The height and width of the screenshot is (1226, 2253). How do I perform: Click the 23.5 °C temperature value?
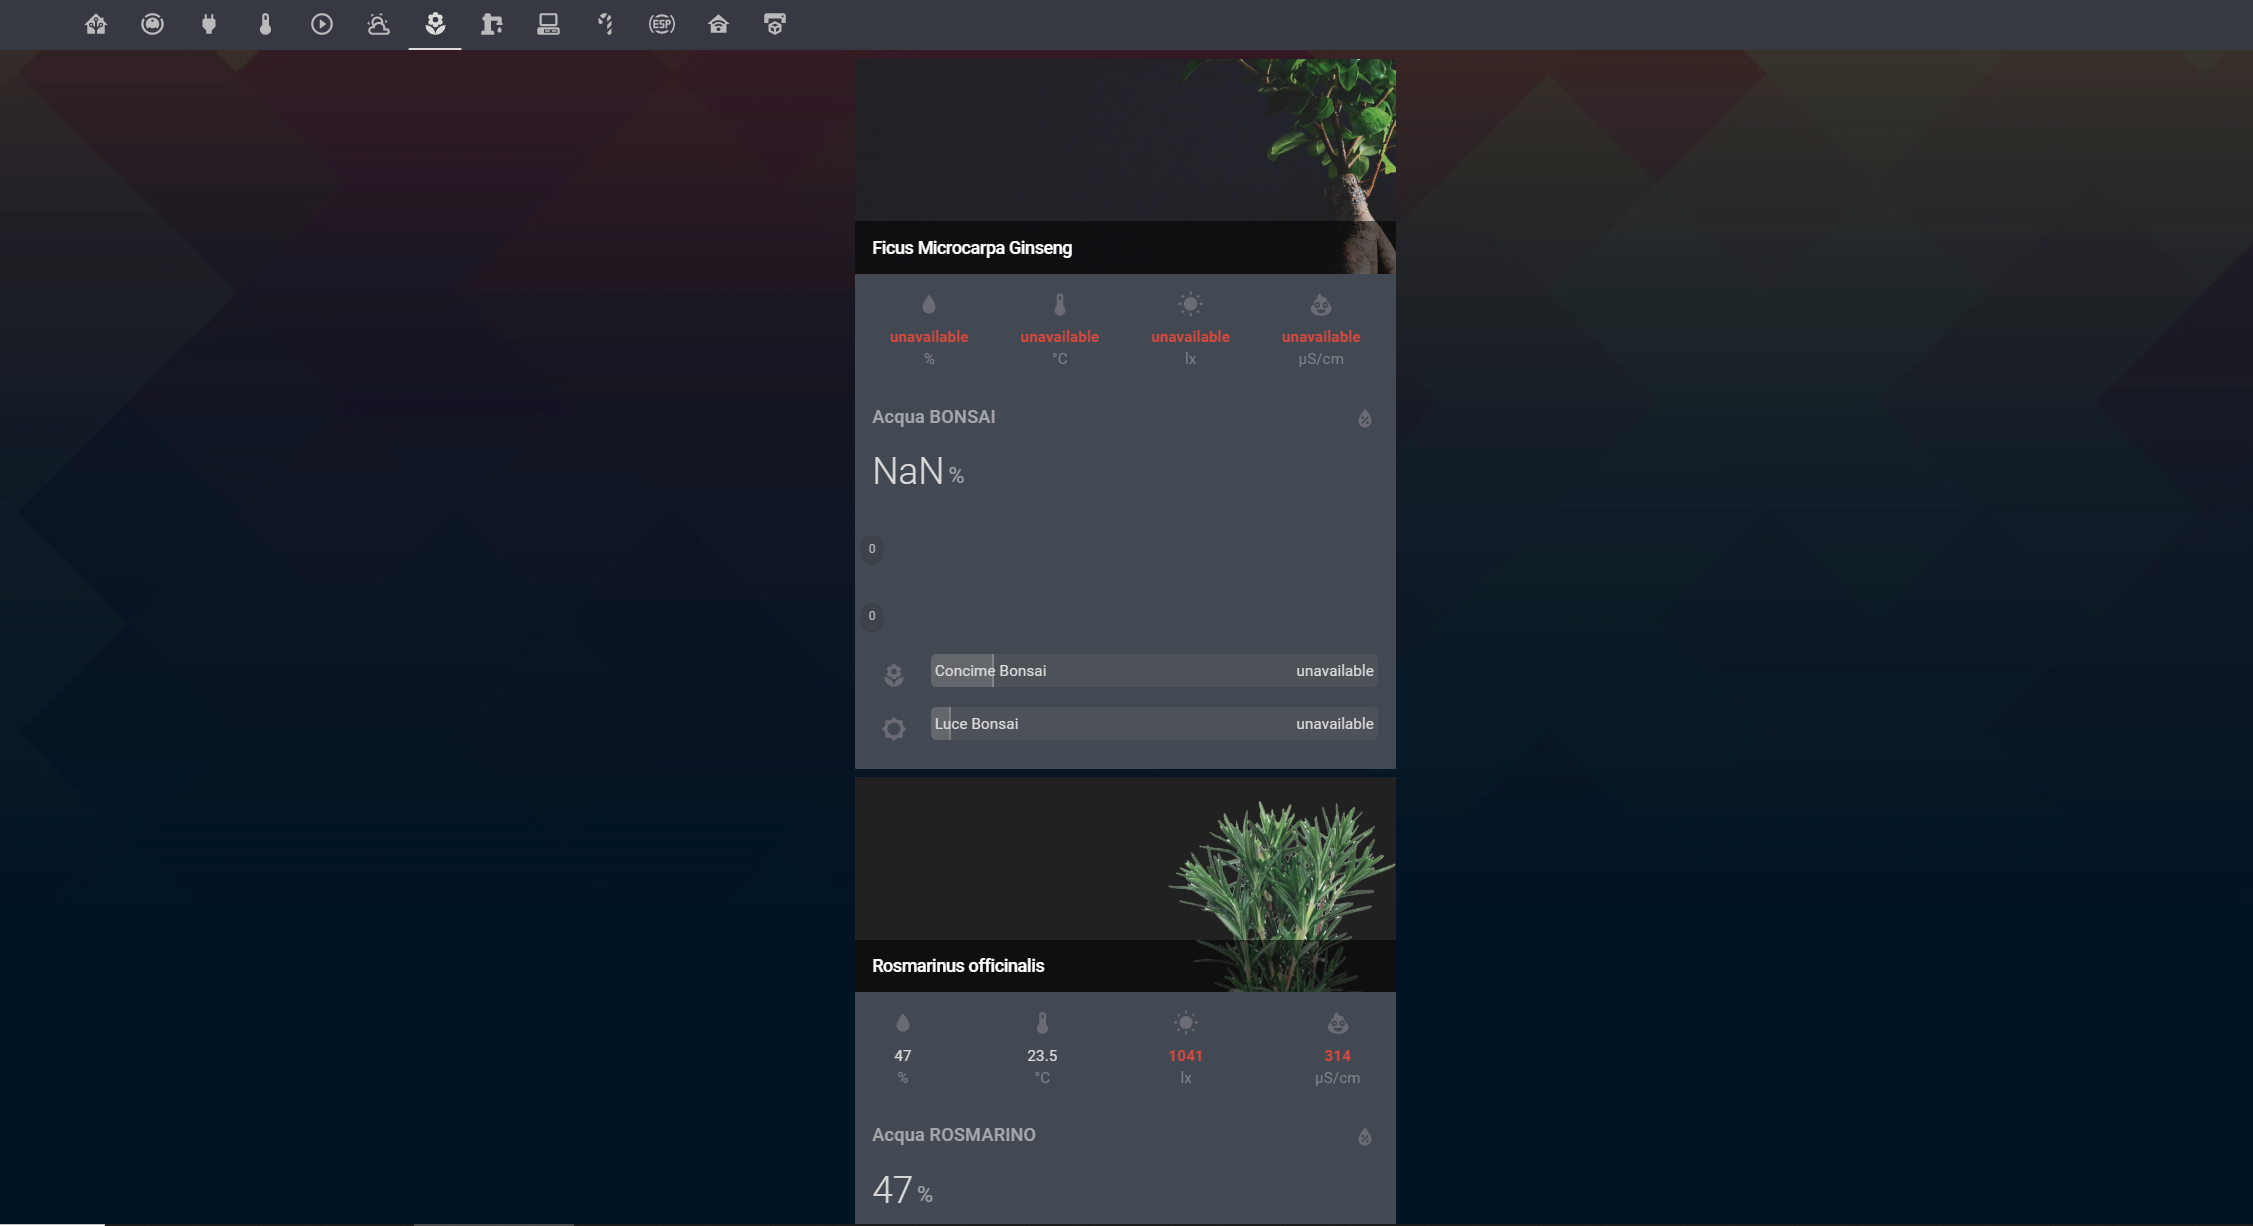coord(1042,1056)
